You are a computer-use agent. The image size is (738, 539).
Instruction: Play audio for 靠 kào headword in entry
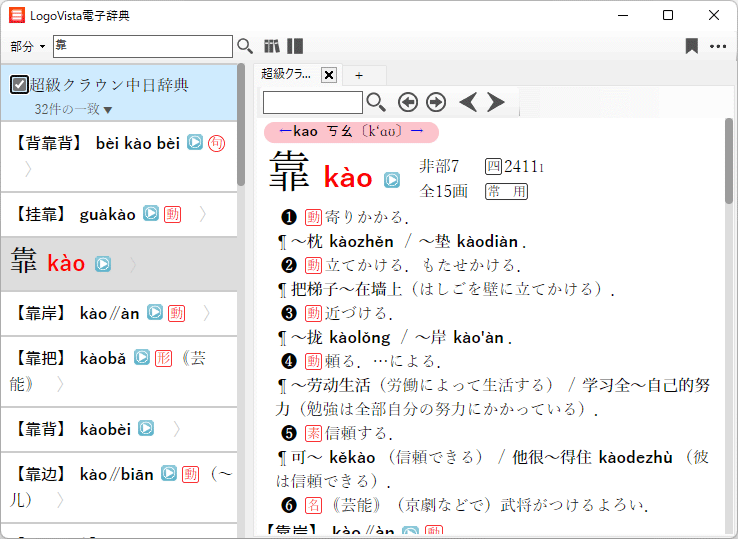392,180
